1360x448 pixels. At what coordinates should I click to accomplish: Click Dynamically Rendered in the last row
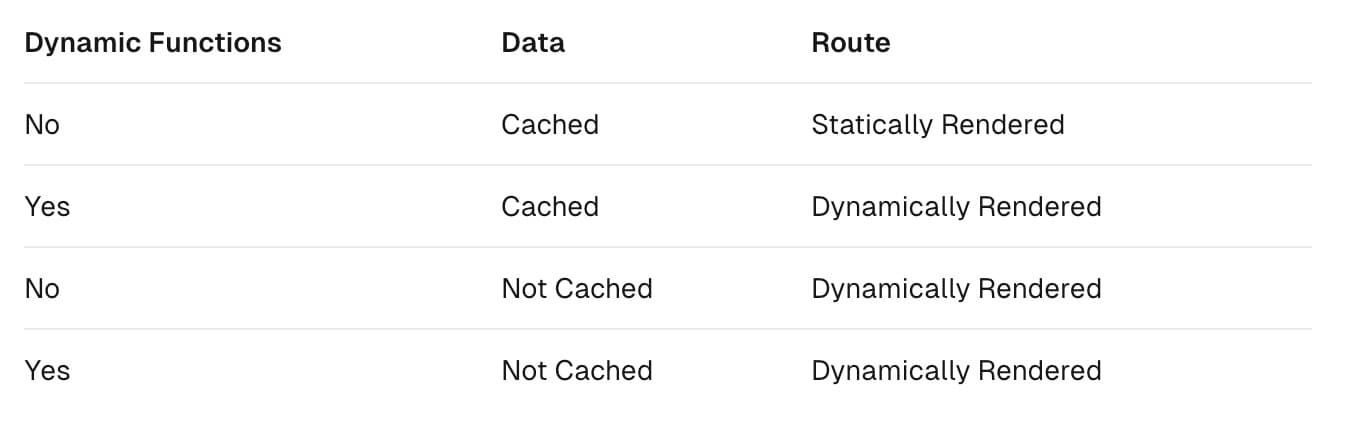click(x=956, y=371)
